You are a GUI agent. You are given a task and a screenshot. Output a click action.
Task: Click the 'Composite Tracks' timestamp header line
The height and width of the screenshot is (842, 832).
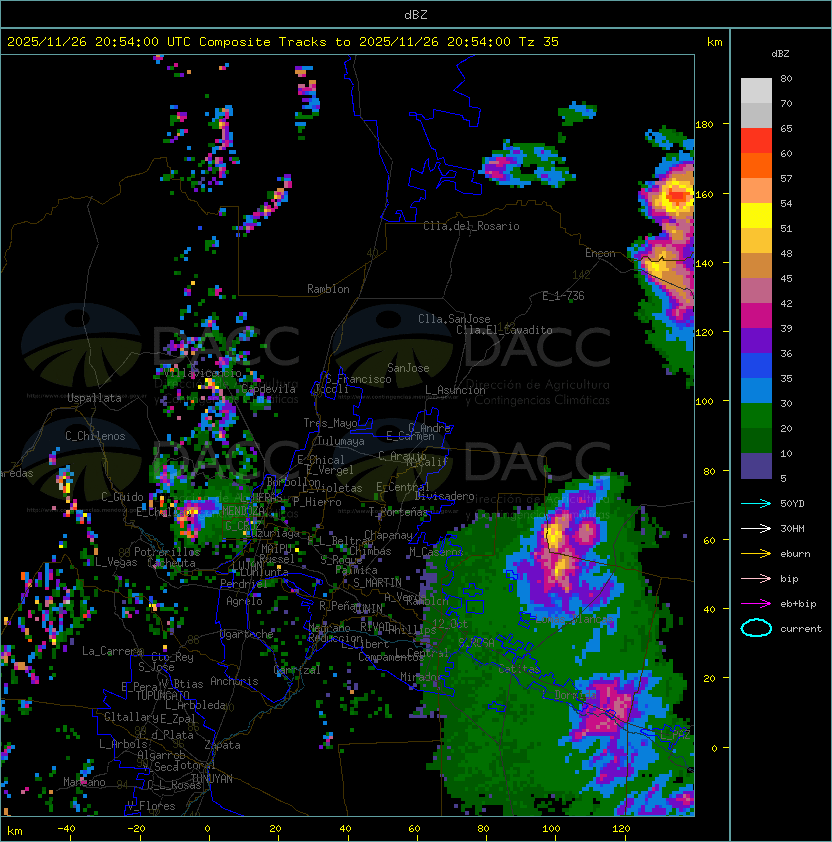(x=283, y=42)
